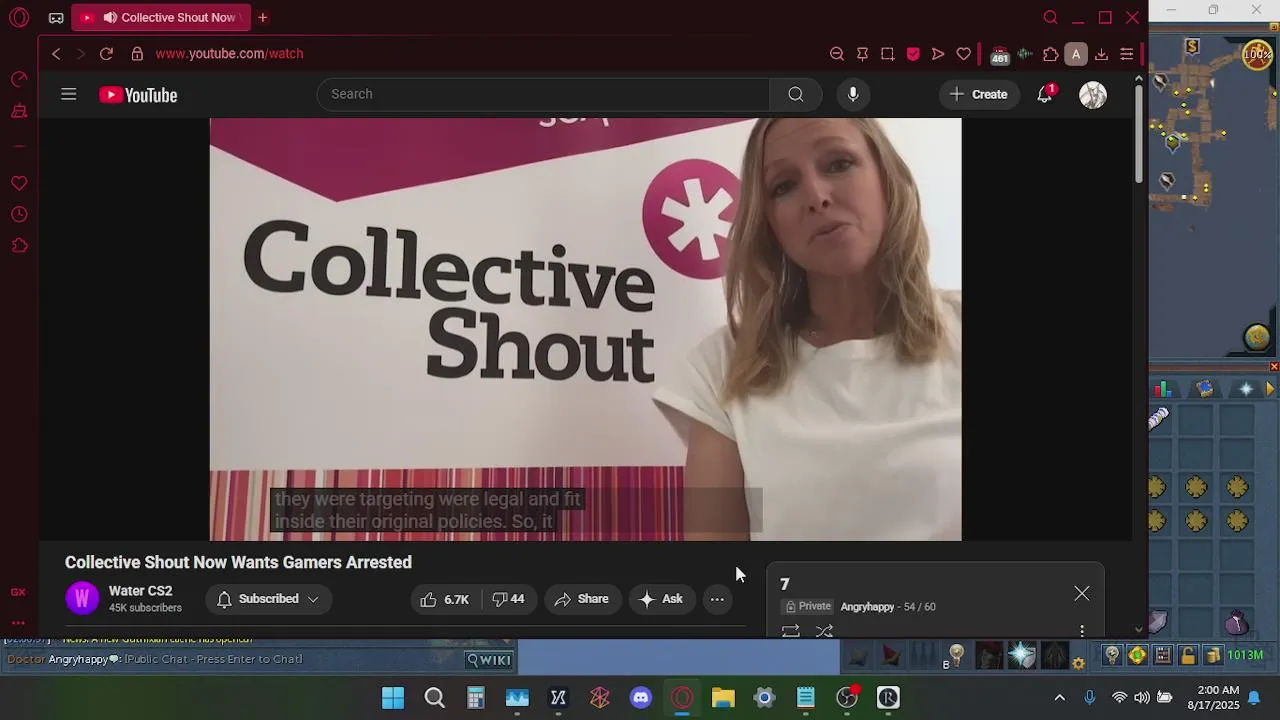Screen dimensions: 1280x720
Task: Open a new browser tab
Action: point(262,17)
